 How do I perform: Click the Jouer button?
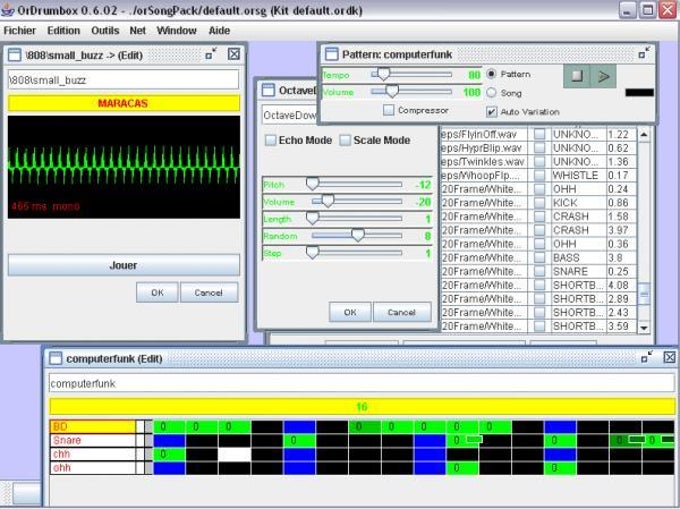pyautogui.click(x=123, y=265)
